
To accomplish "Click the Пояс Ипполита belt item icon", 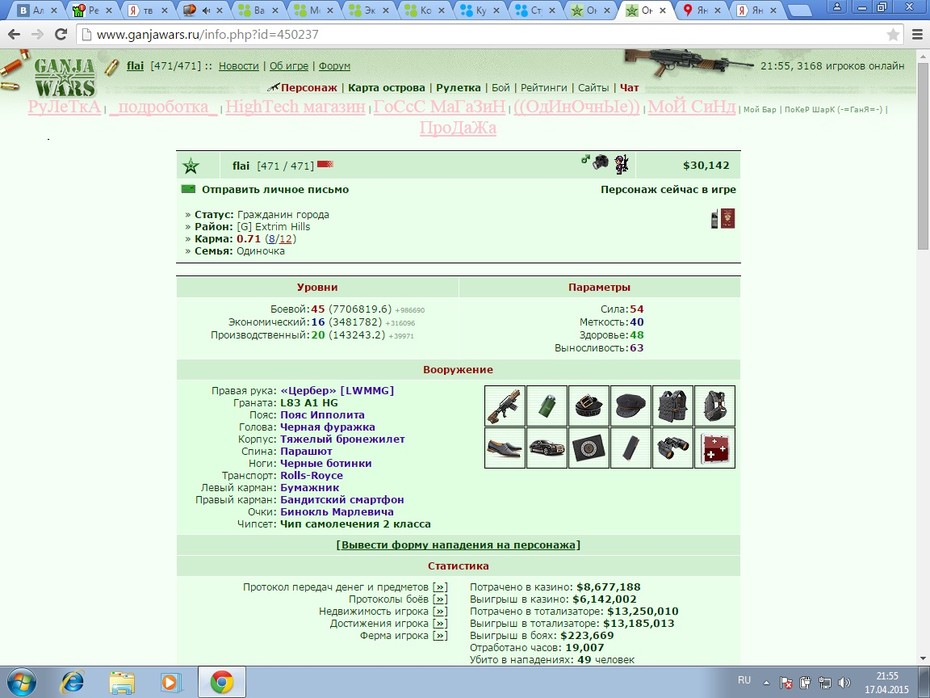I will 588,406.
